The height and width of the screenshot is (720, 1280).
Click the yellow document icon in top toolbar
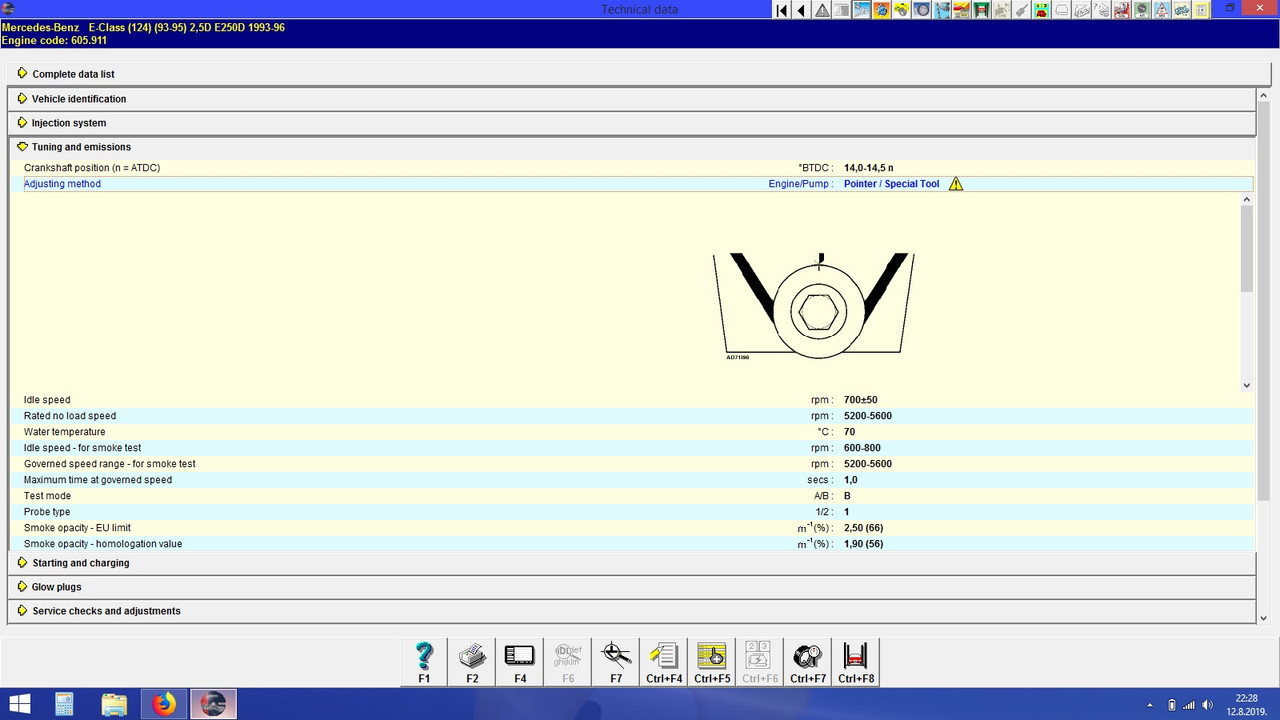pos(1204,10)
